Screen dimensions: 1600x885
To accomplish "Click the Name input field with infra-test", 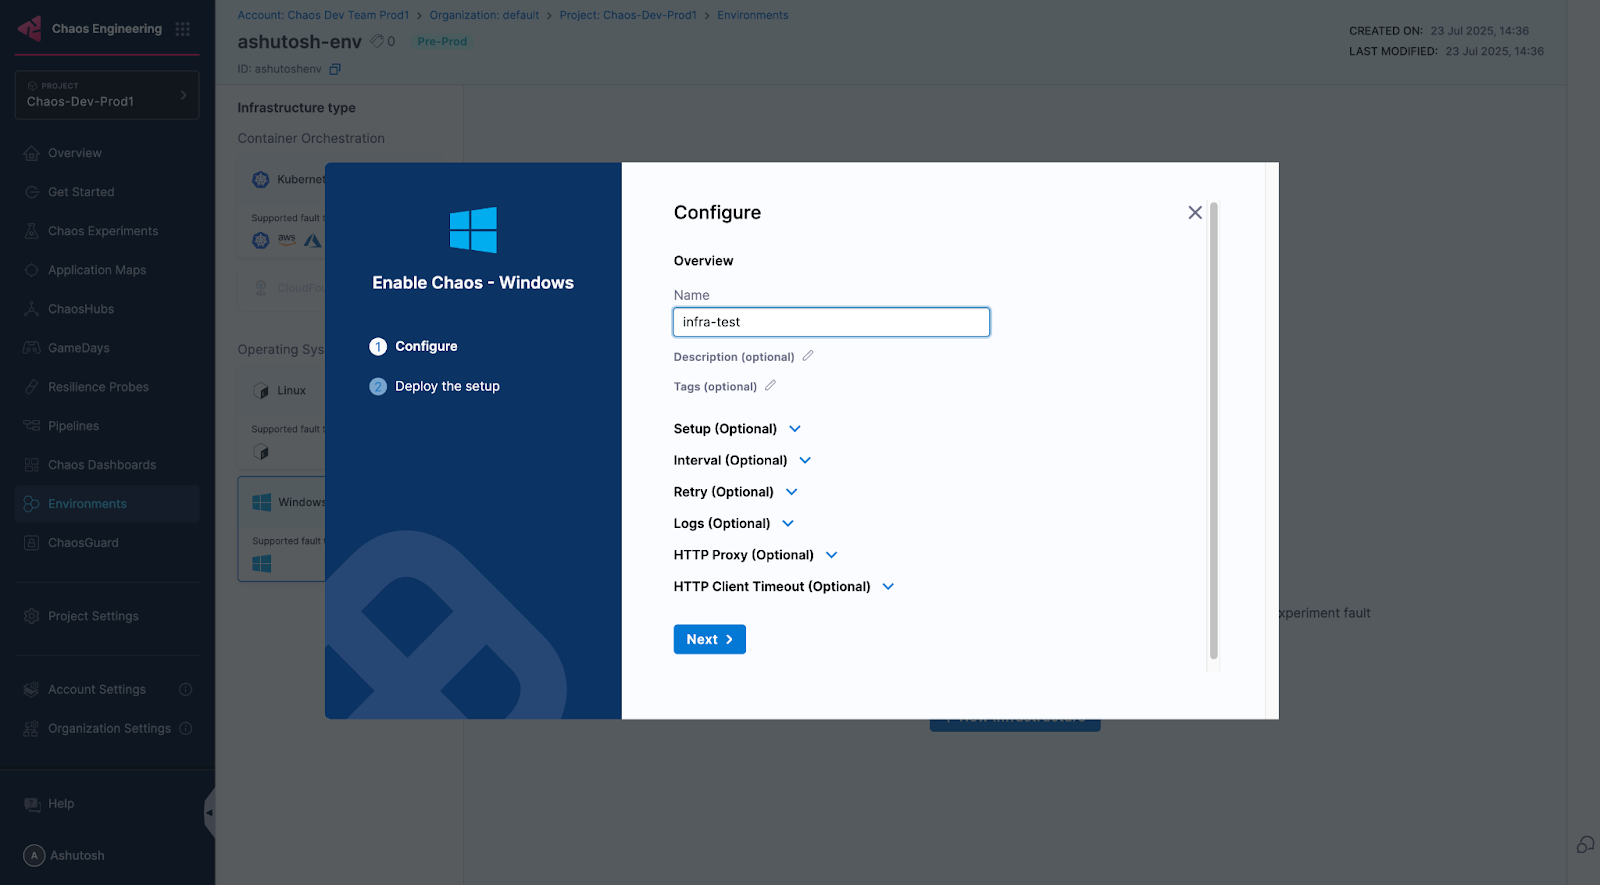I will 831,322.
